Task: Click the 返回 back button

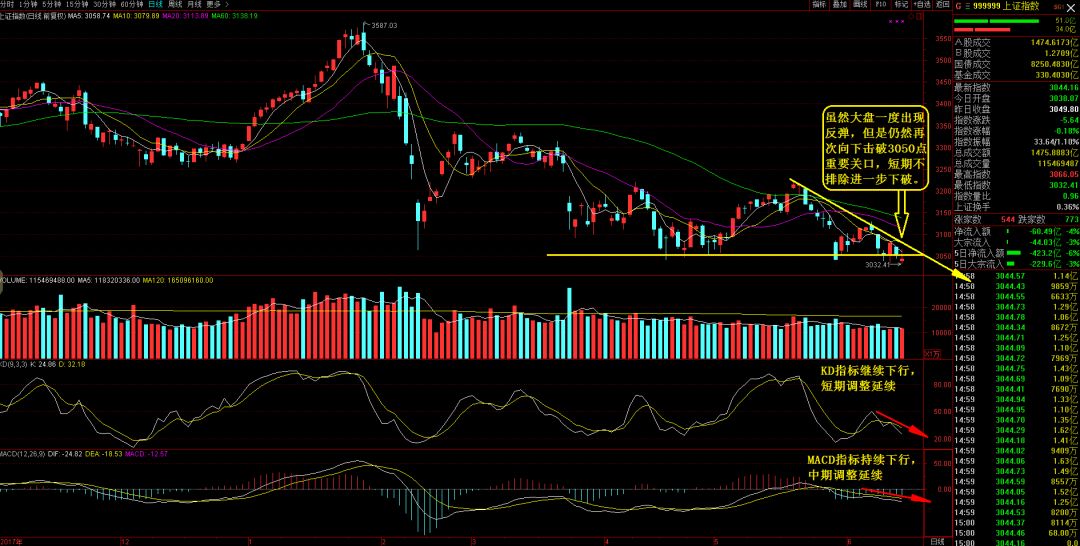Action: pyautogui.click(x=942, y=4)
